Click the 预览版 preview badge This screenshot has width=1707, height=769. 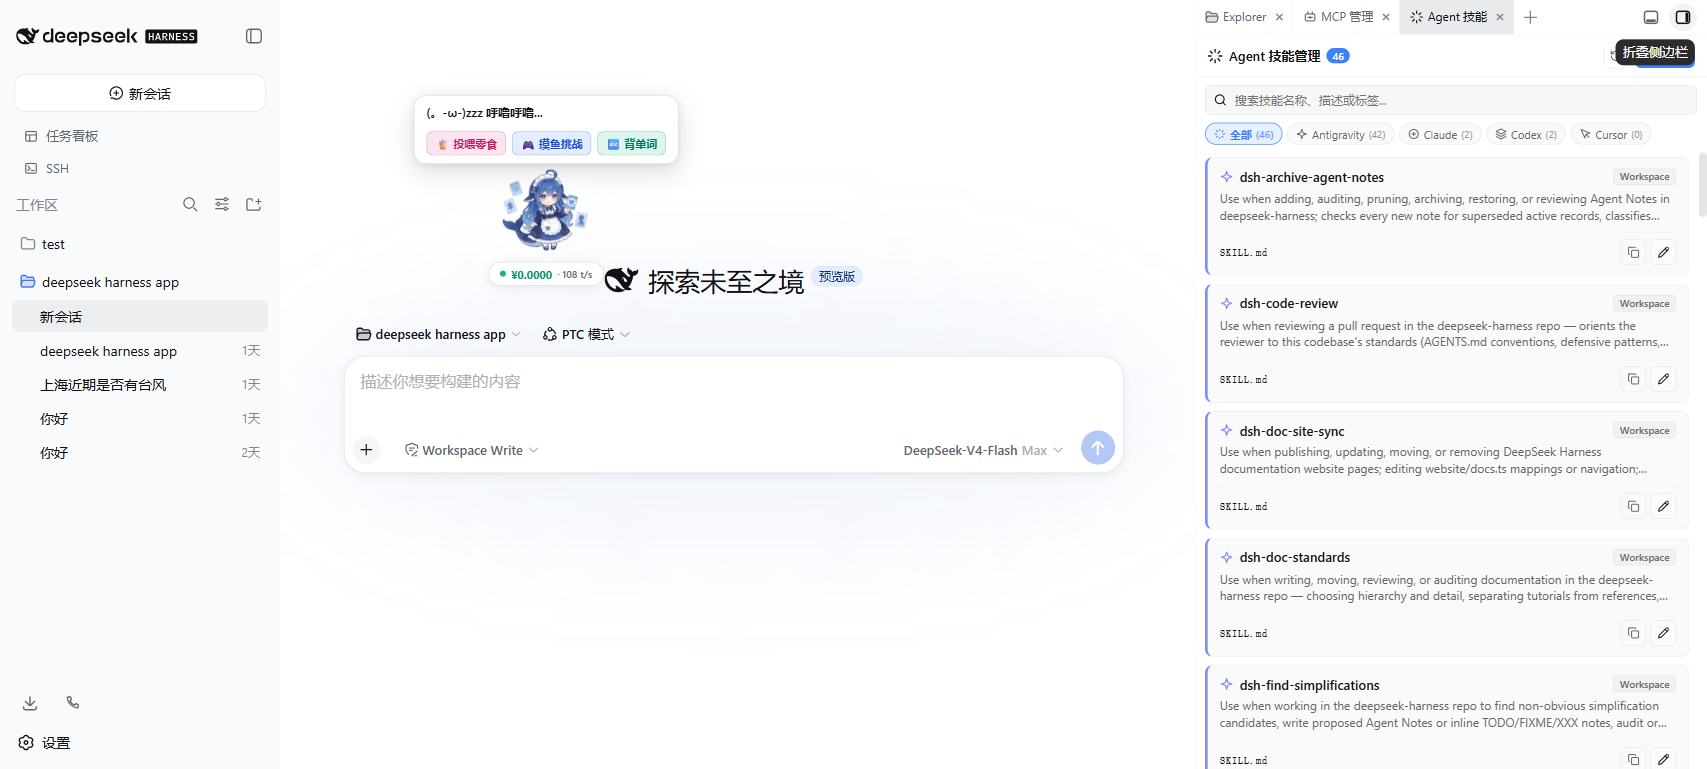(837, 277)
